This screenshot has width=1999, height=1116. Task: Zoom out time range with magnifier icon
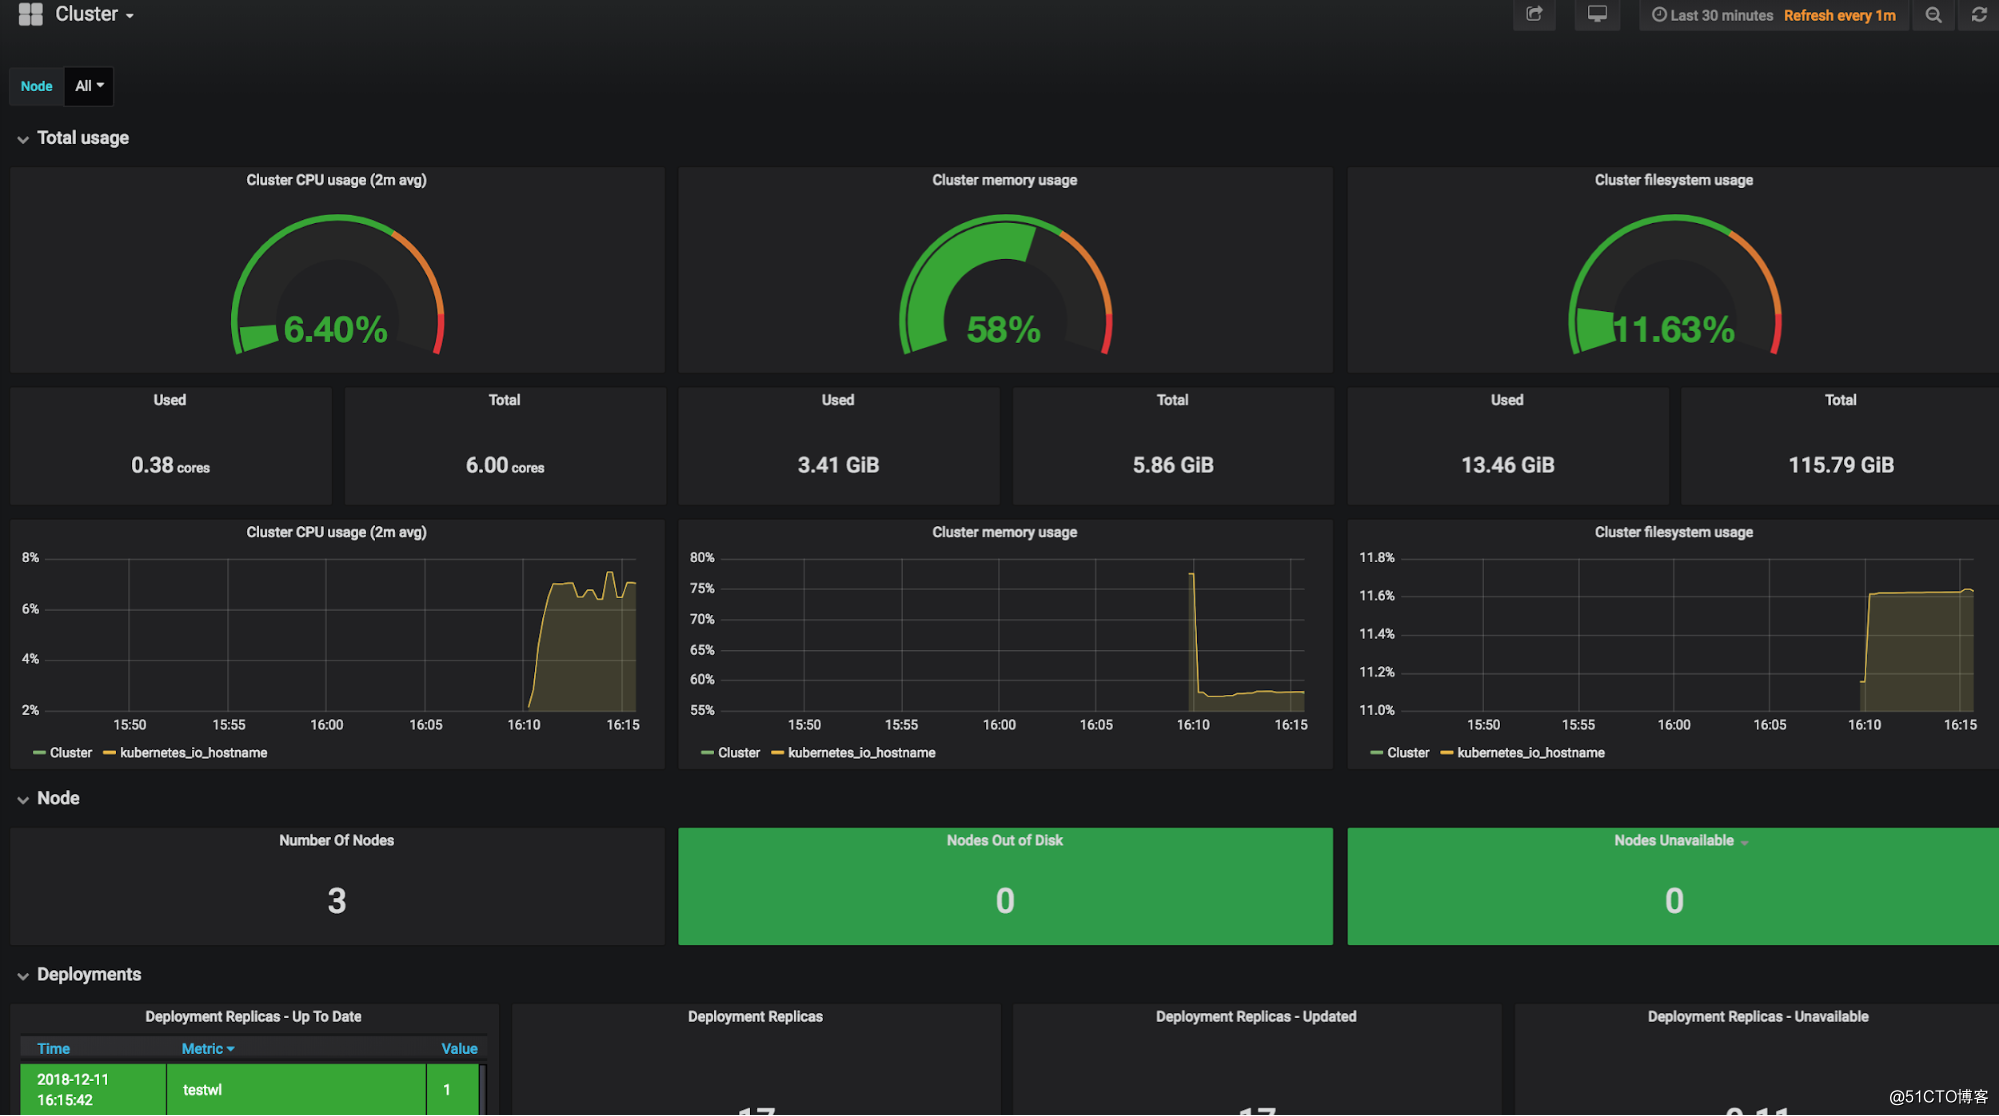point(1933,15)
